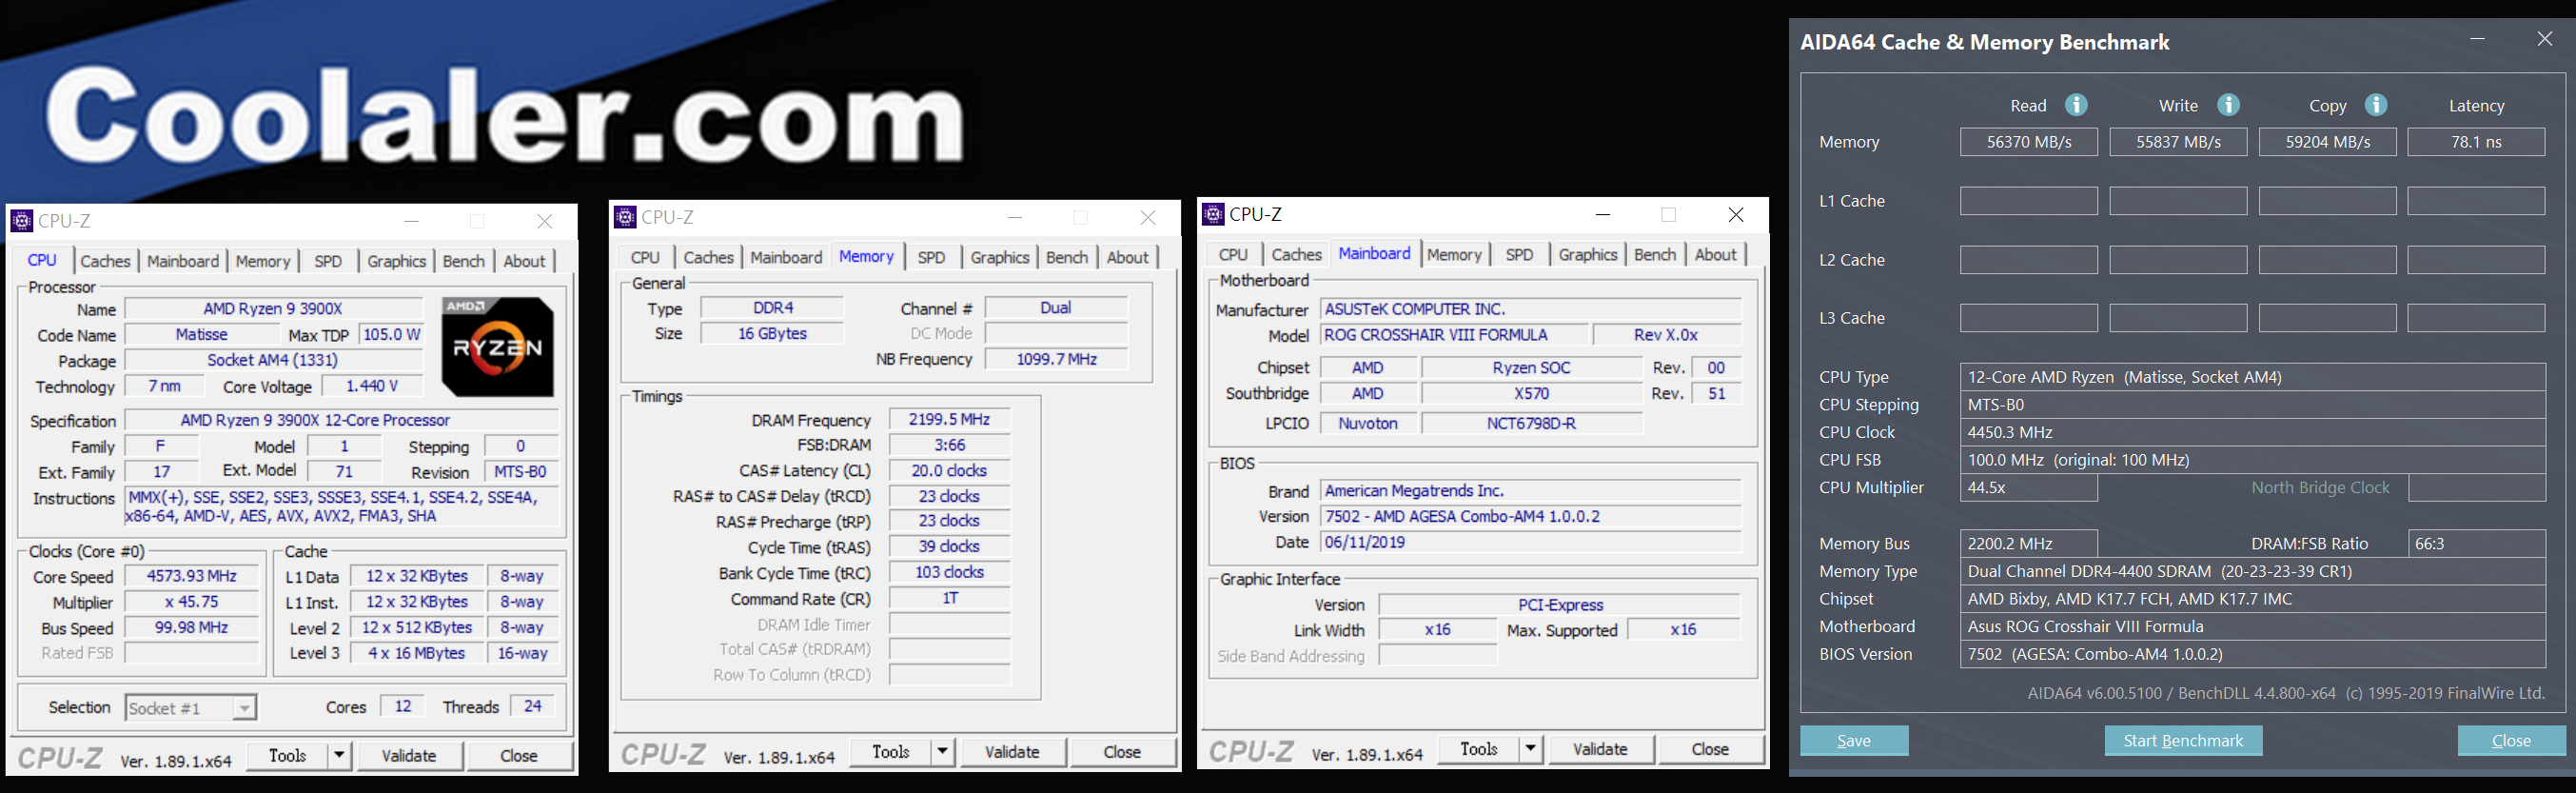Image resolution: width=2576 pixels, height=793 pixels.
Task: Open SPD tab in right CPU-Z window
Action: point(1519,254)
